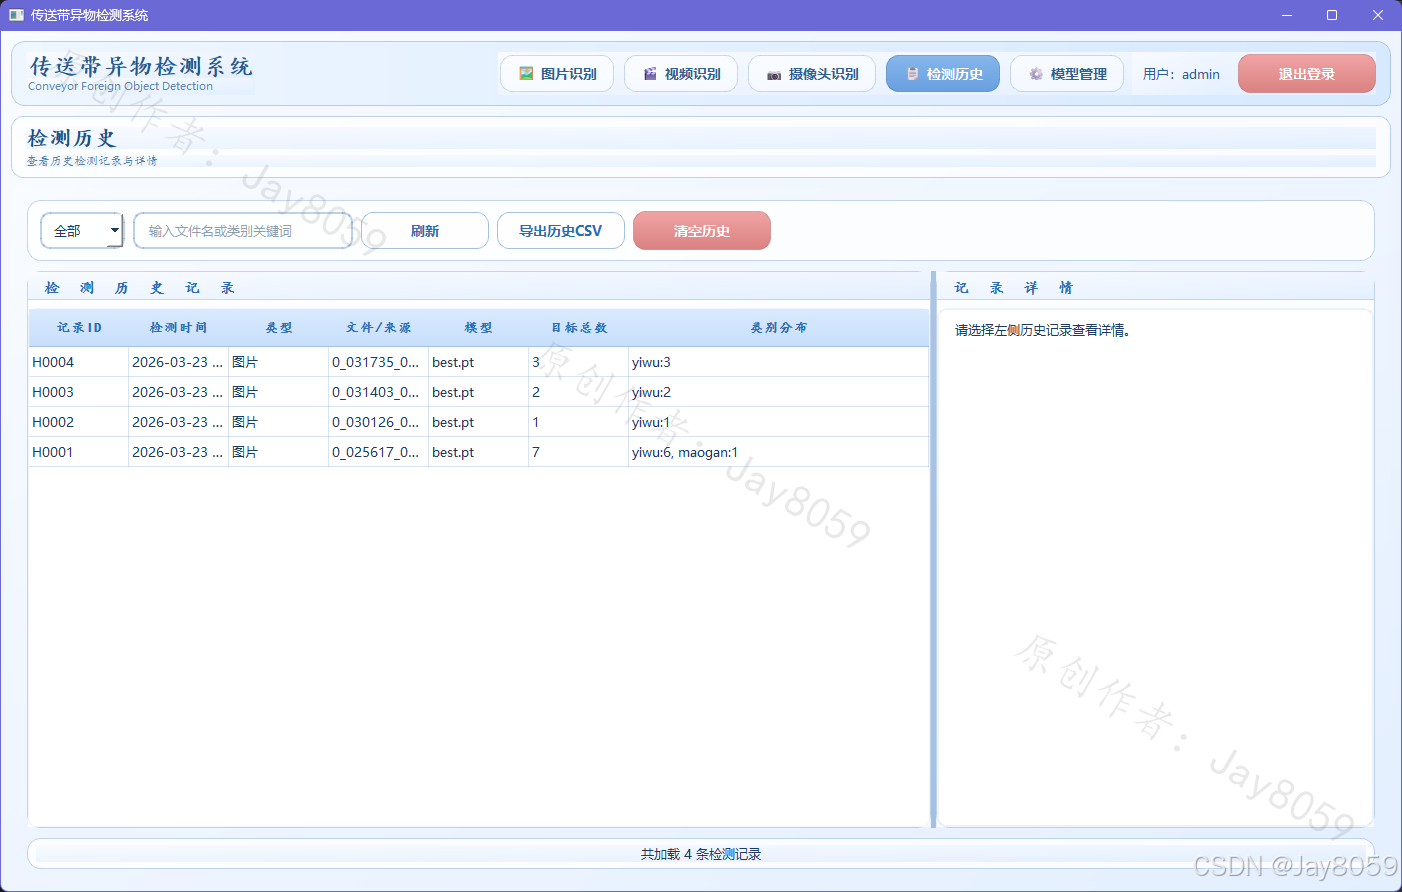Click the 文件/来源 column header

click(379, 328)
